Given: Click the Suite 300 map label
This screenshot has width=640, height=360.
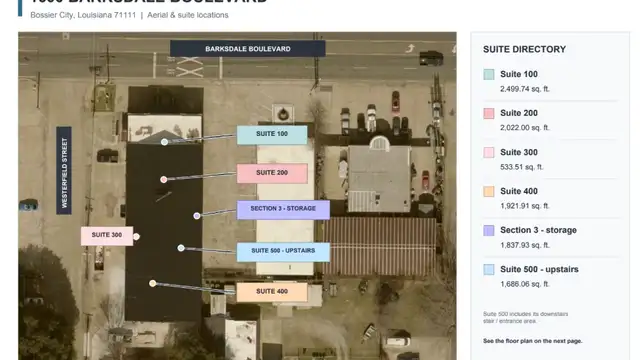Looking at the screenshot, I should click(107, 236).
